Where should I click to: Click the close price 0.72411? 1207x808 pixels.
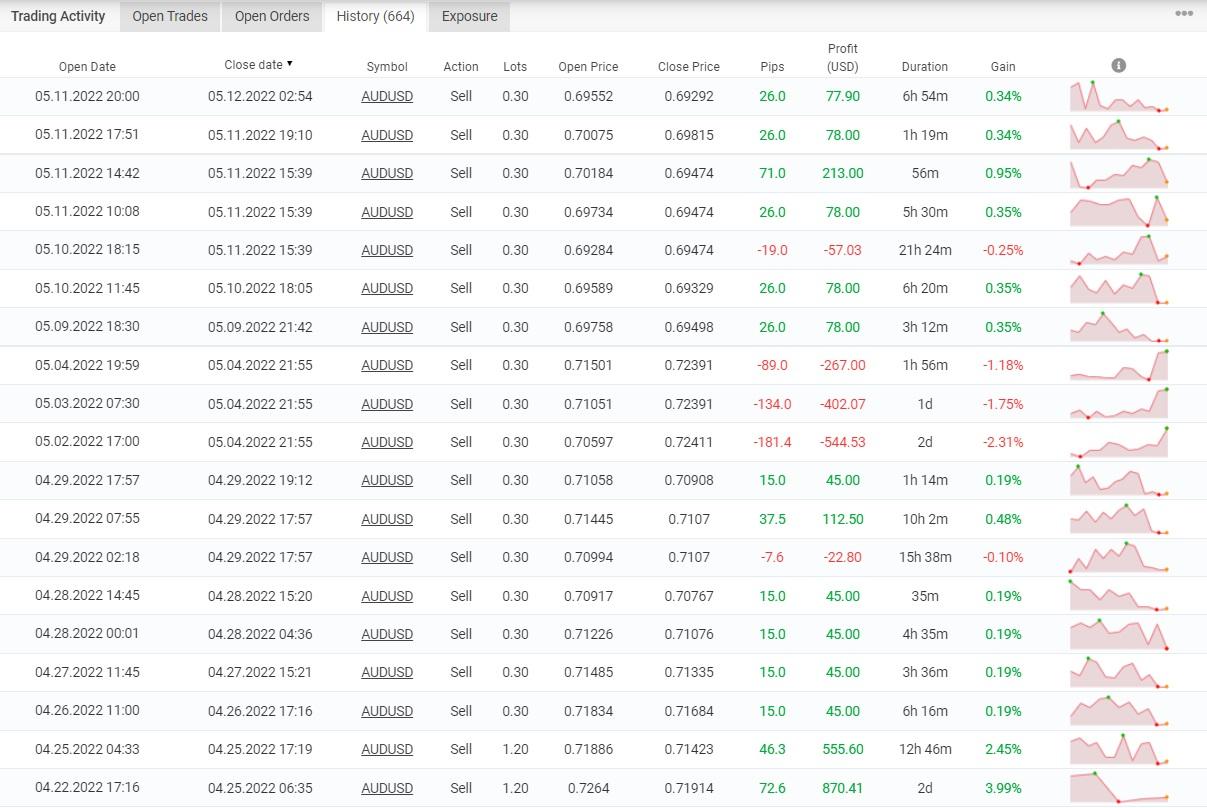click(x=689, y=442)
